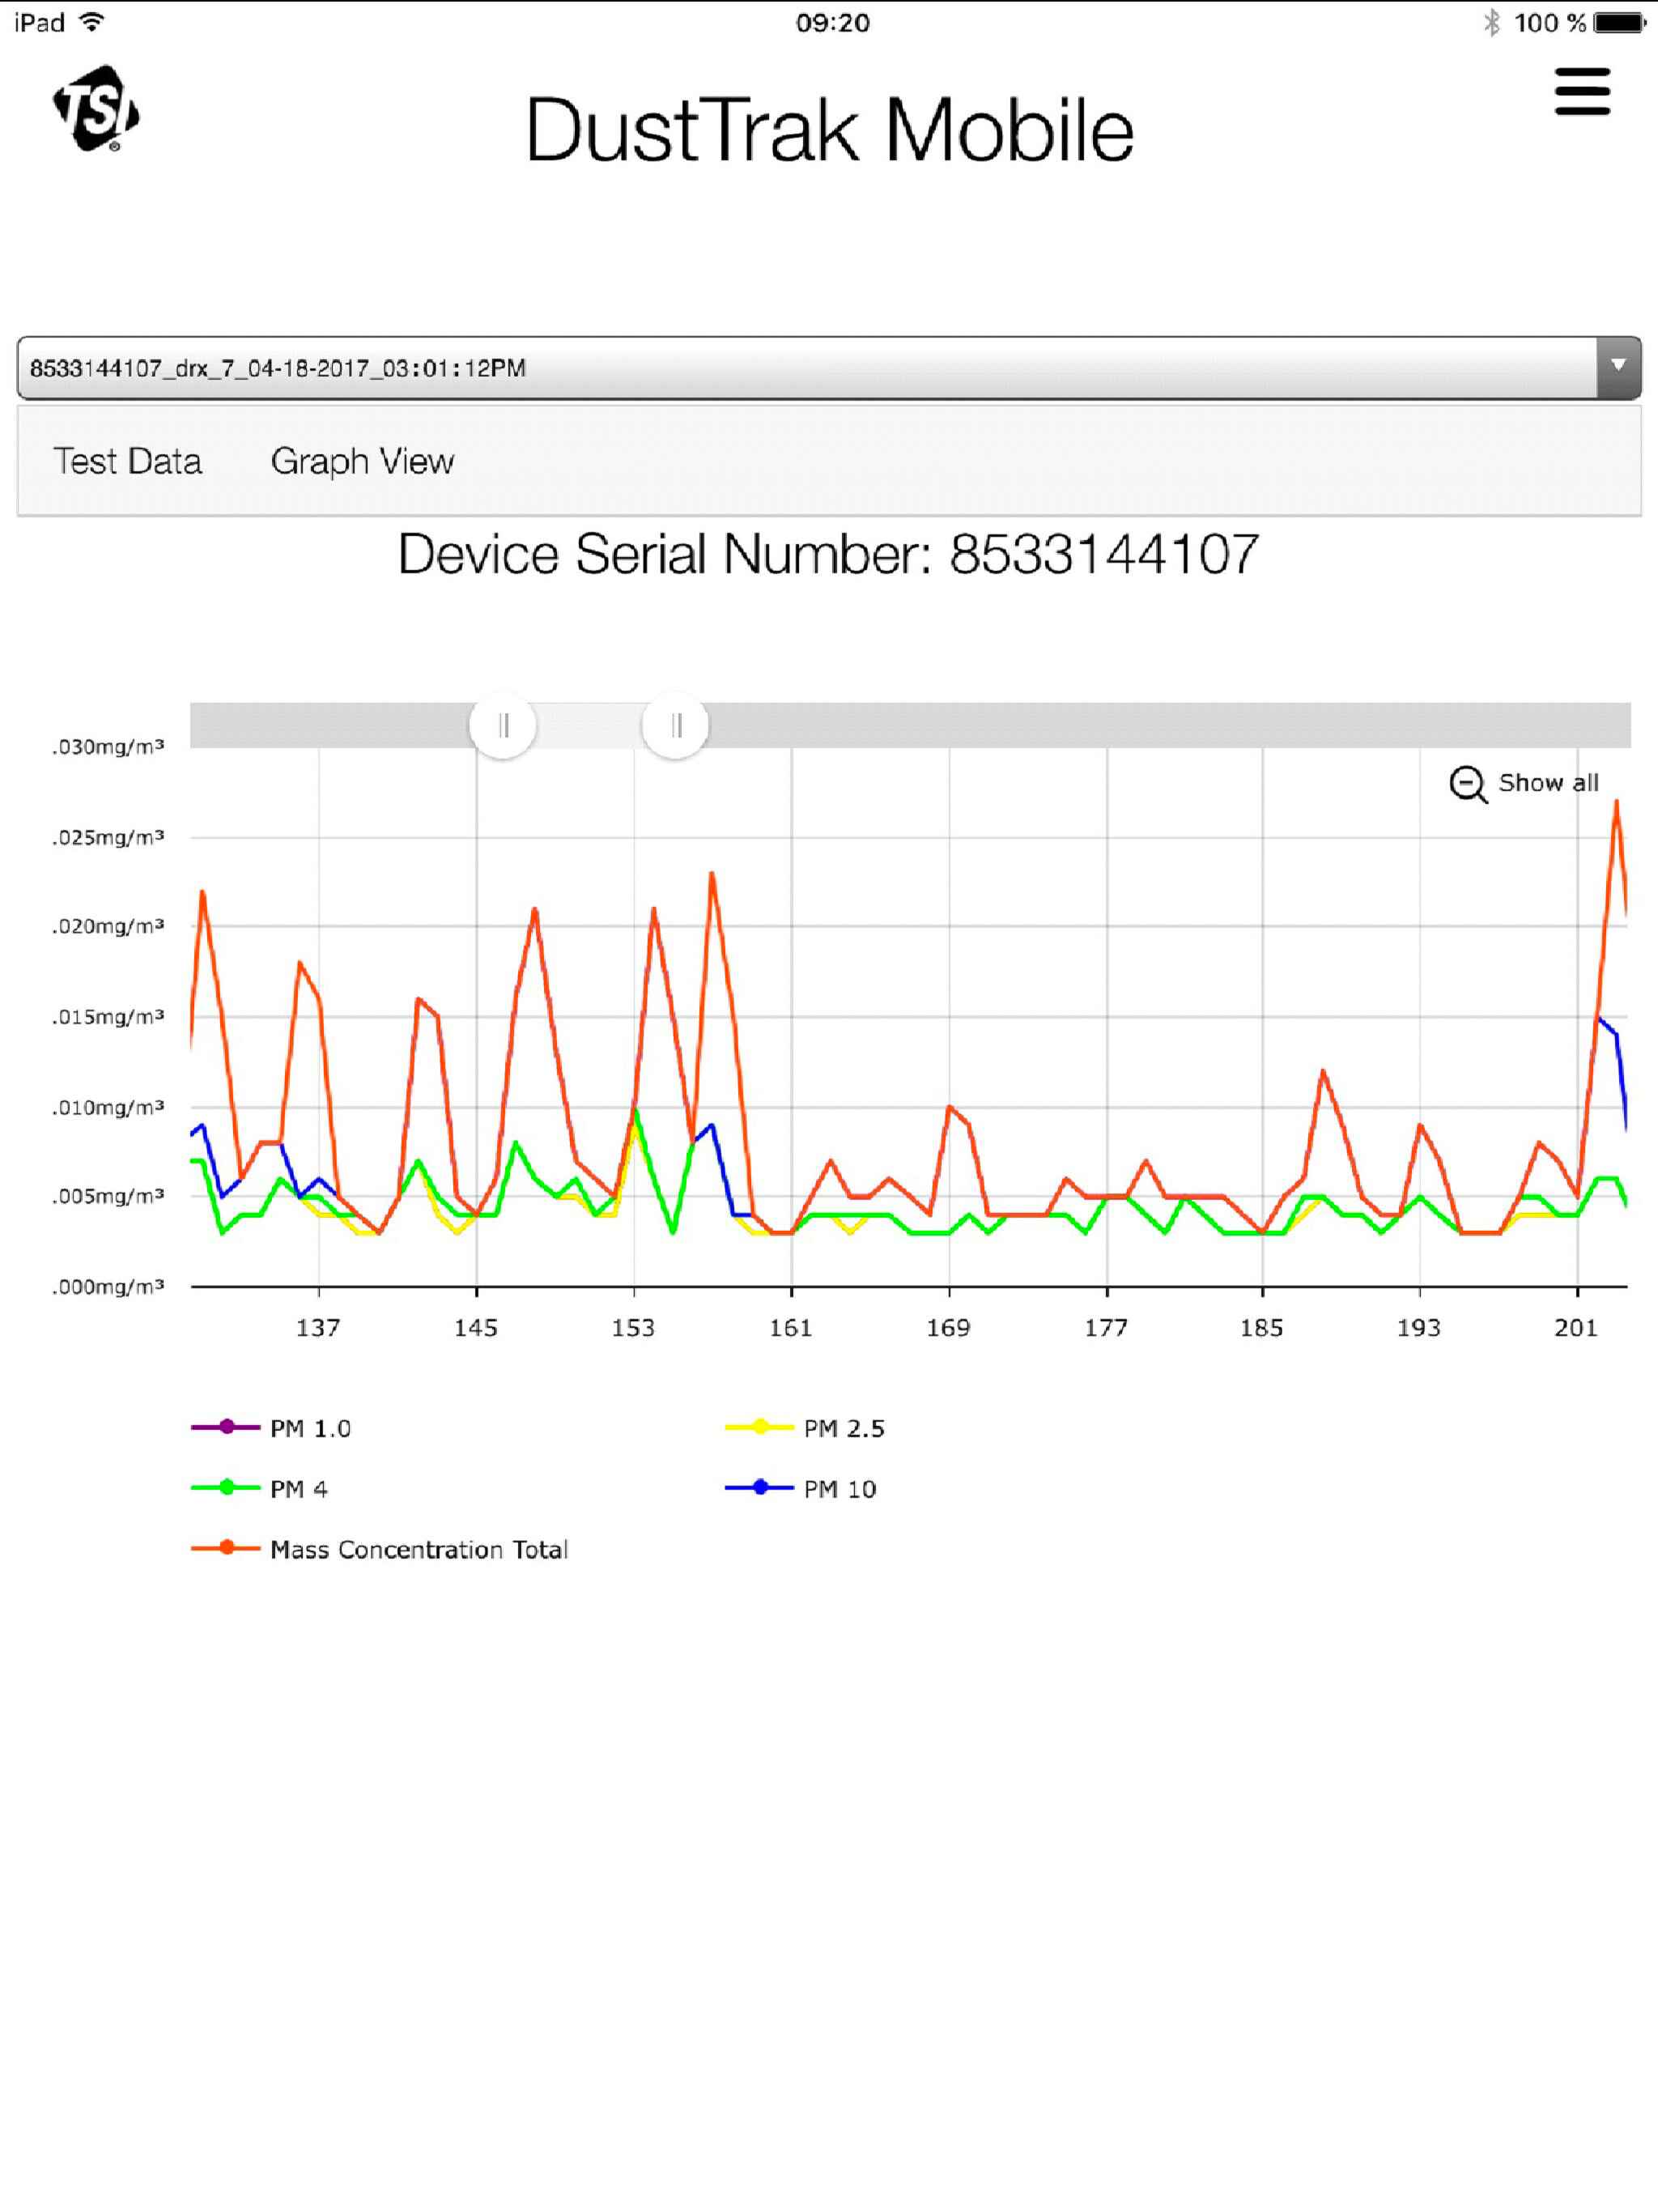Screen dimensions: 1658x2212
Task: Click the blue PM 10 legend marker
Action: pos(760,1488)
